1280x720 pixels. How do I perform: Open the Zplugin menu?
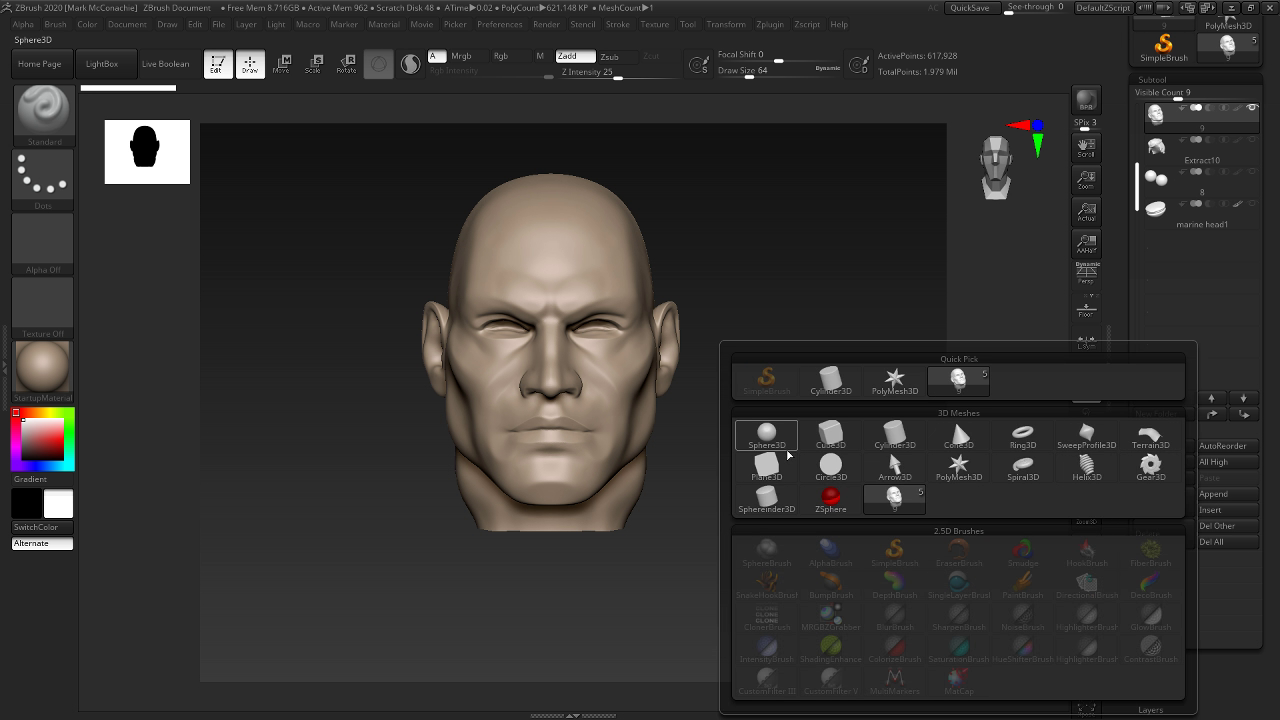pyautogui.click(x=770, y=24)
